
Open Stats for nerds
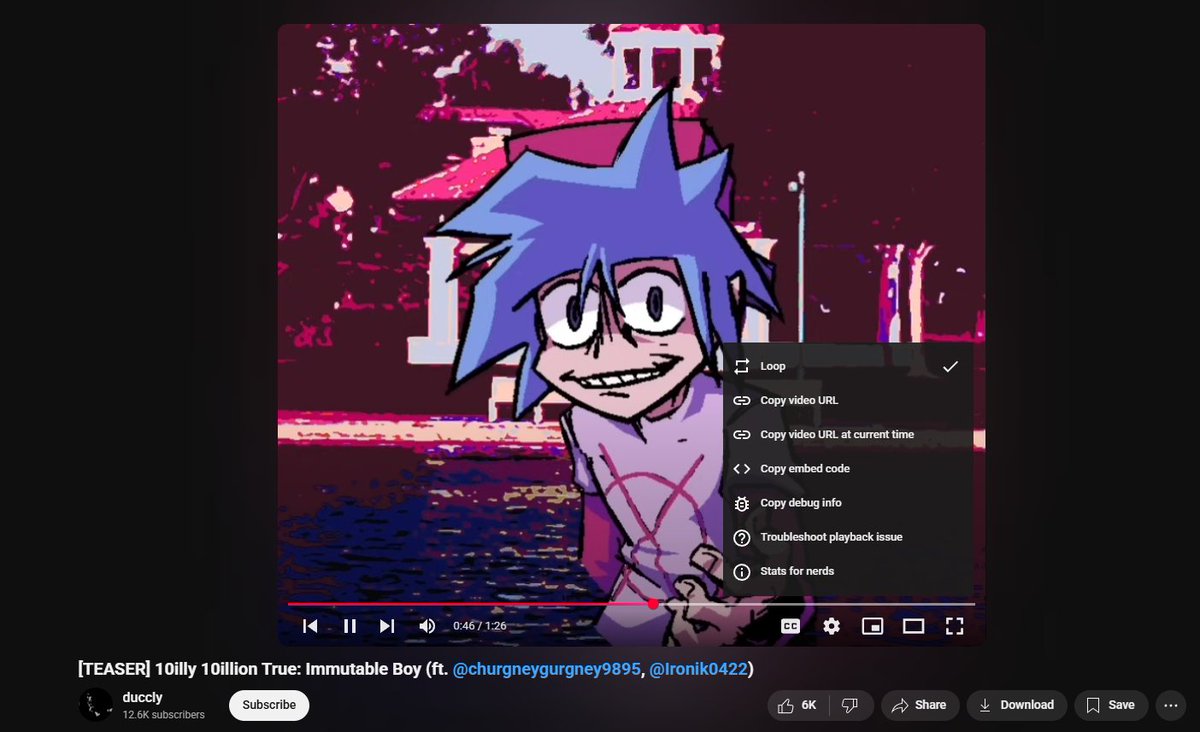848,571
